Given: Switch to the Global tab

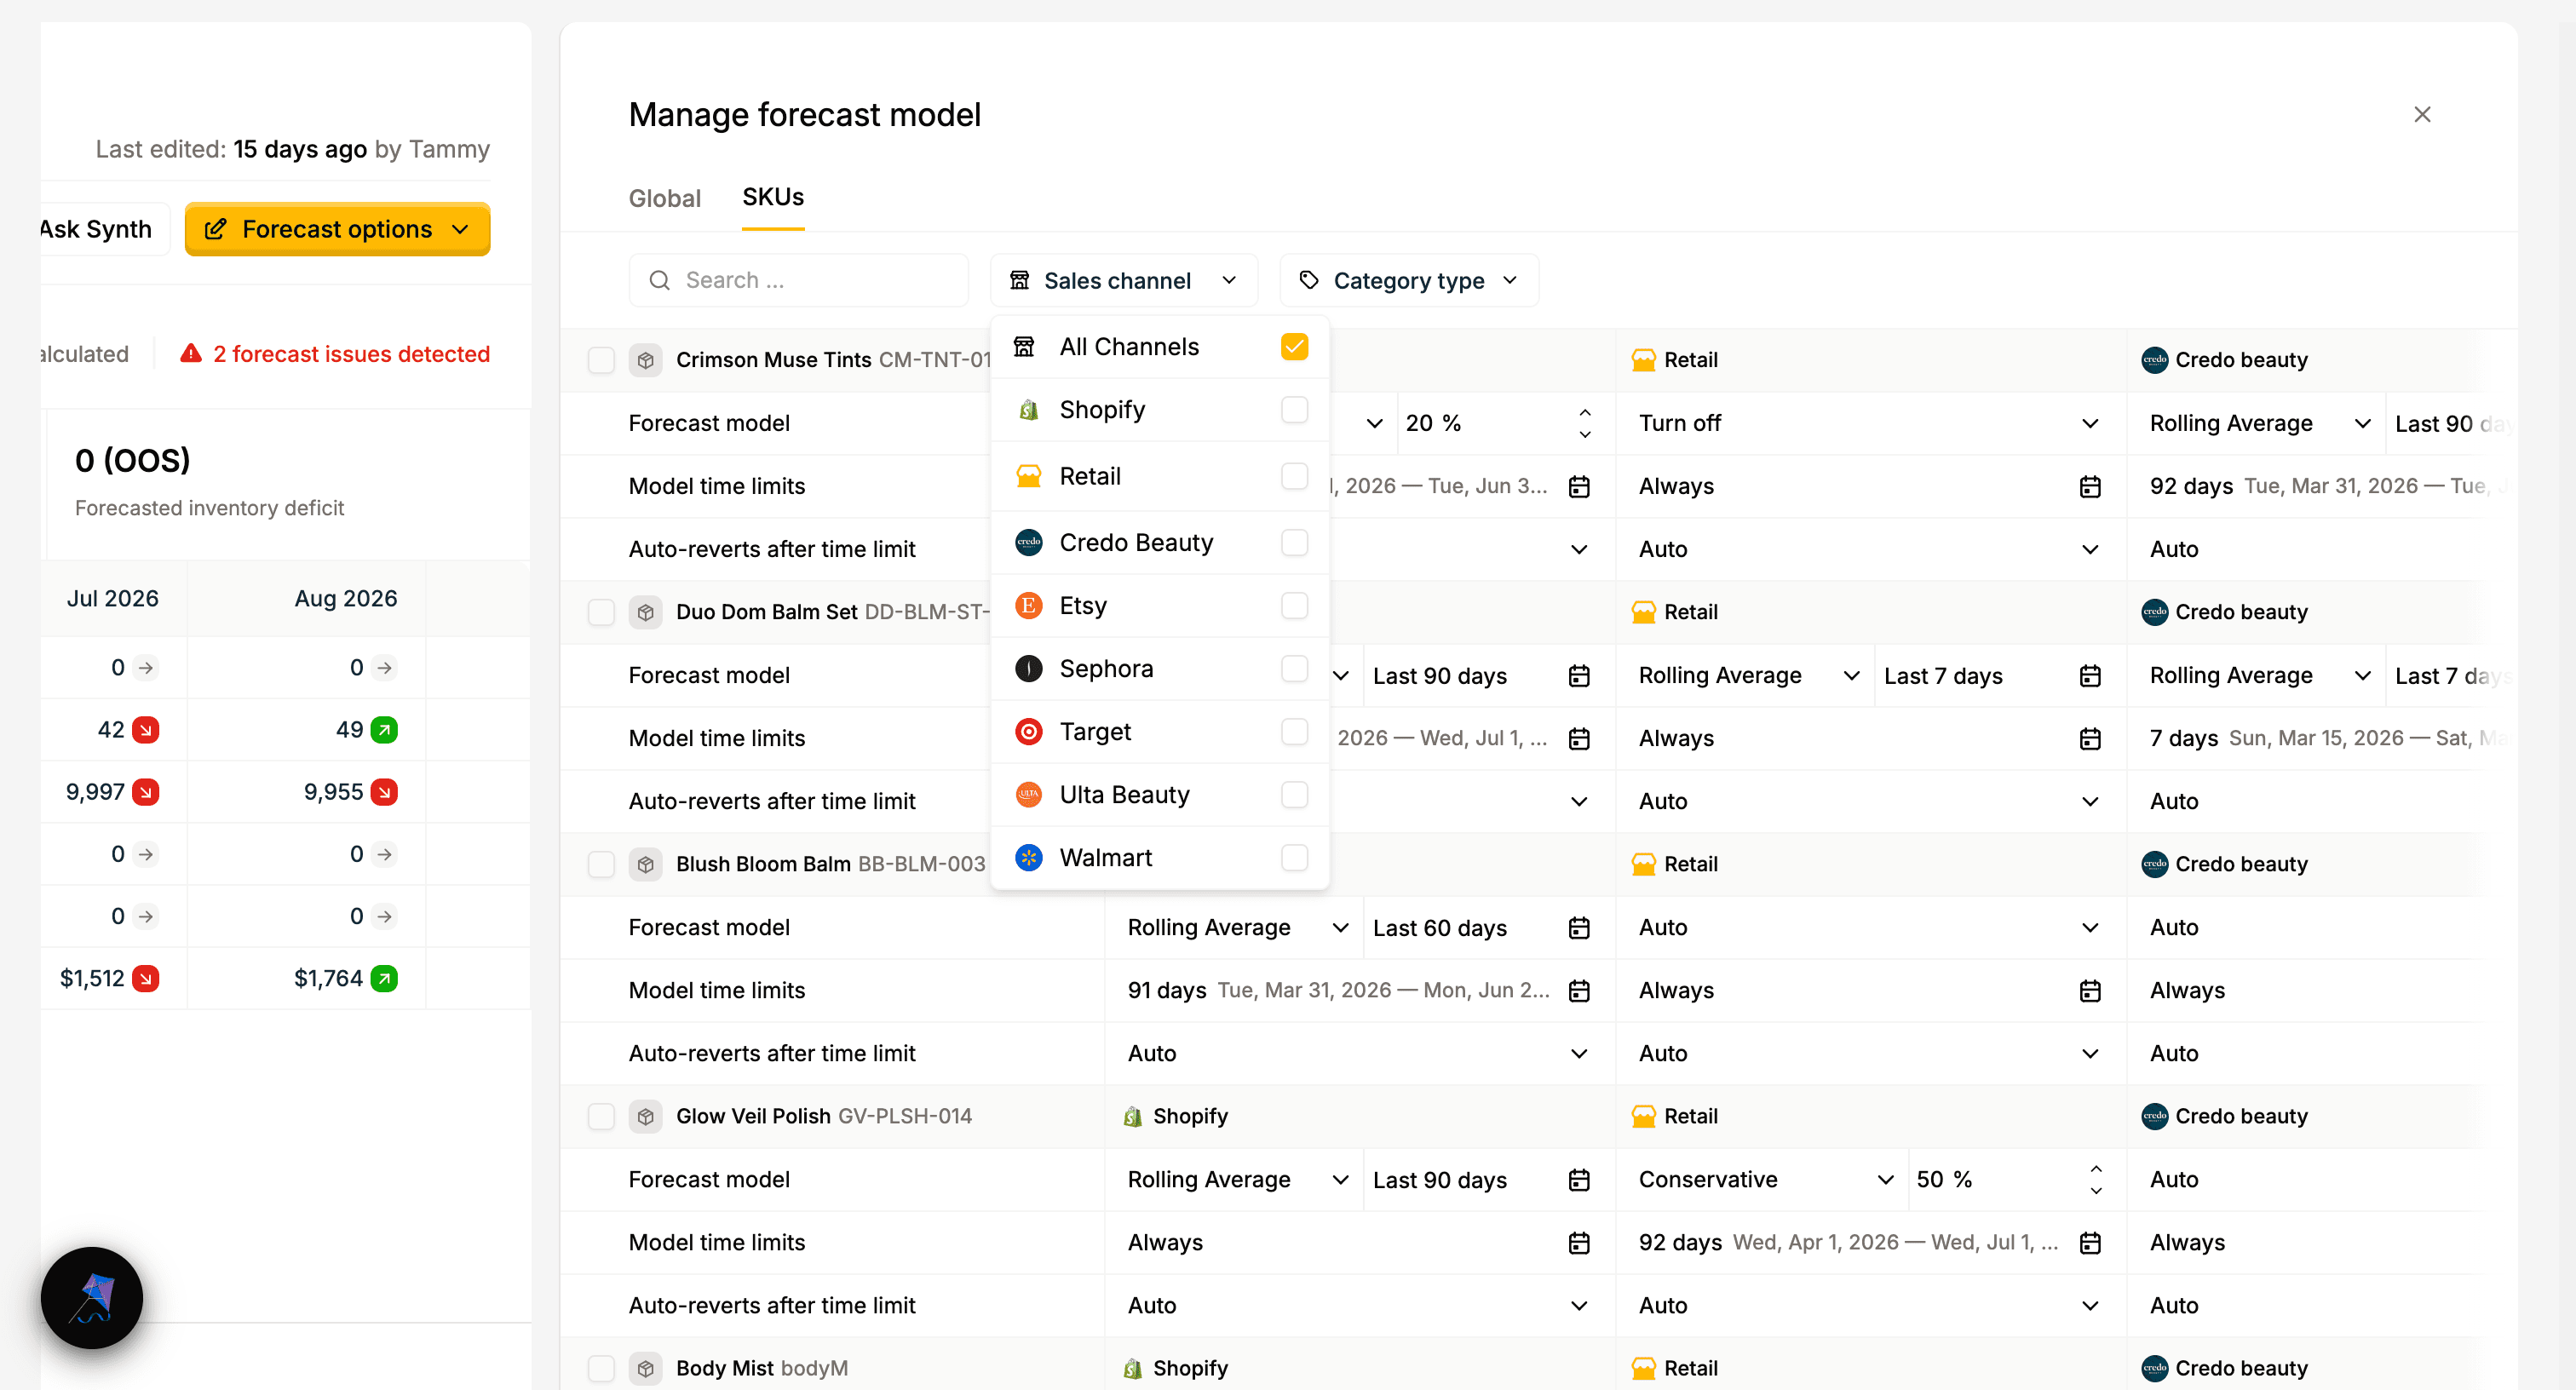Looking at the screenshot, I should 665,198.
